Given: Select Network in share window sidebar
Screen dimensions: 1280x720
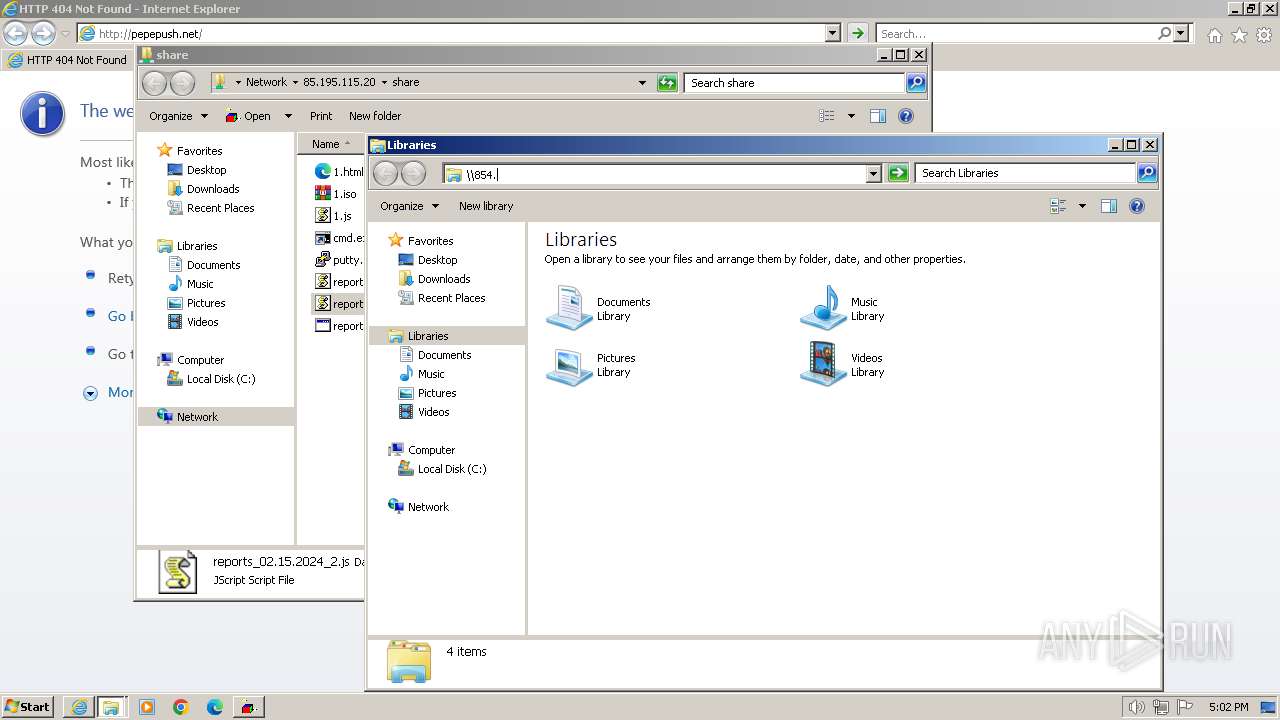Looking at the screenshot, I should 215,417.
